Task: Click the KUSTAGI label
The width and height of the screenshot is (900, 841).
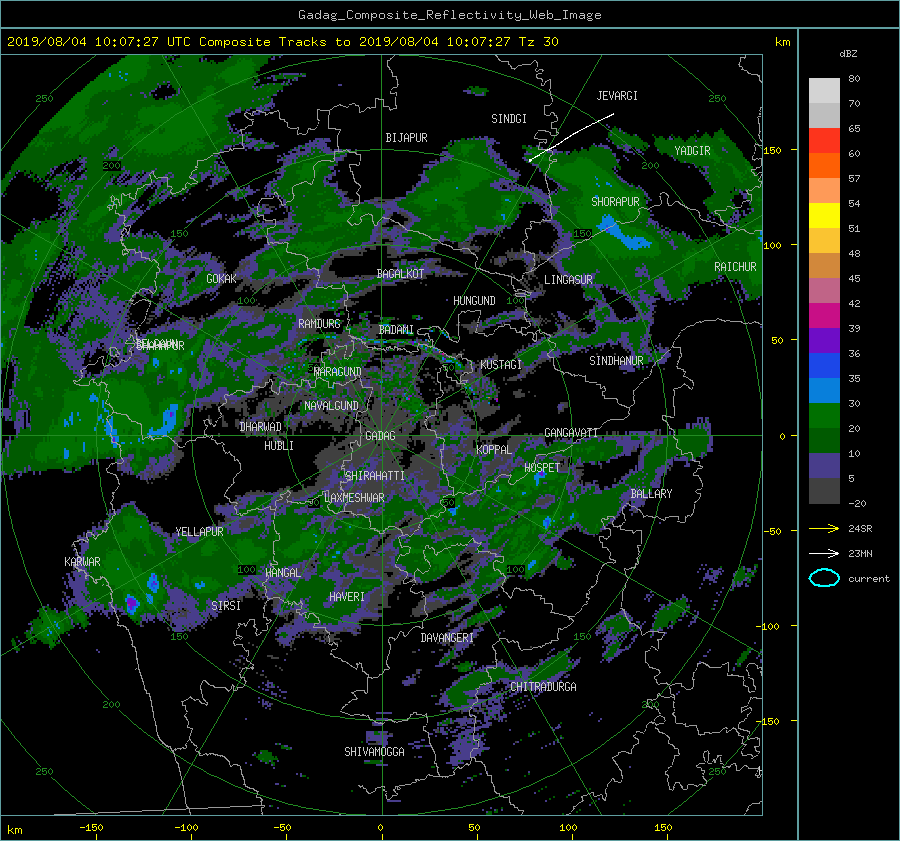Action: [501, 365]
